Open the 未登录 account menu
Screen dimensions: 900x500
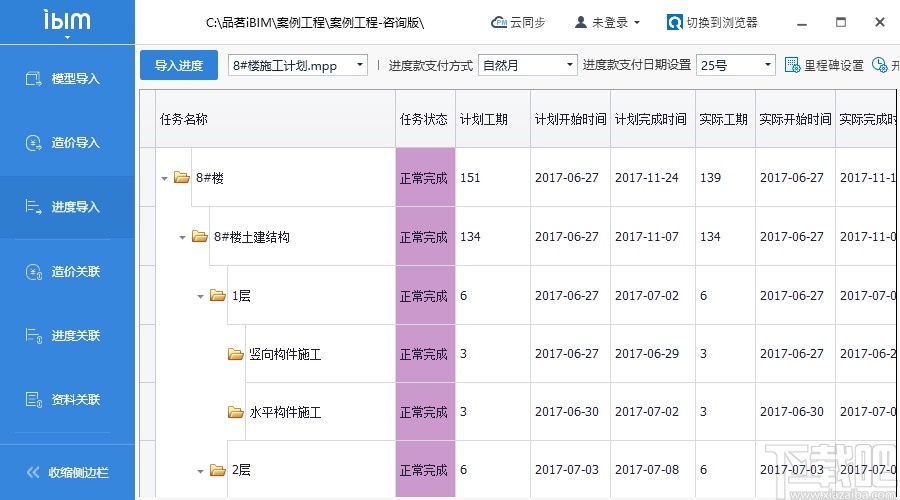click(608, 22)
